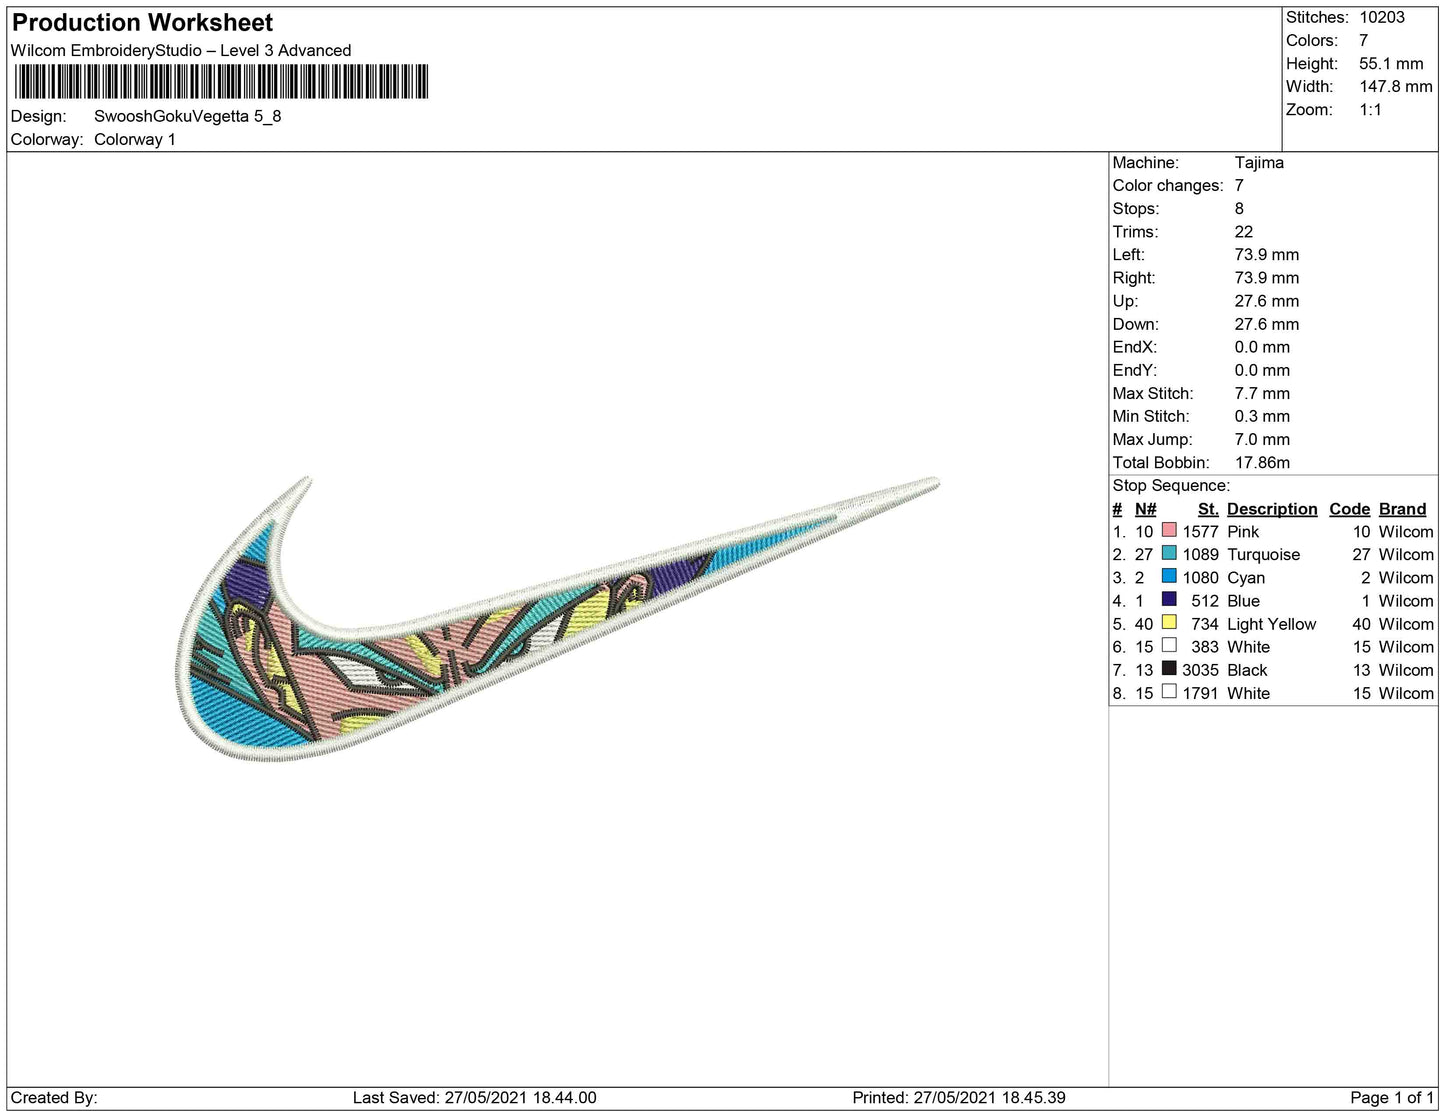1445x1112 pixels.
Task: Click the Height value 55.1 mm
Action: point(1391,63)
